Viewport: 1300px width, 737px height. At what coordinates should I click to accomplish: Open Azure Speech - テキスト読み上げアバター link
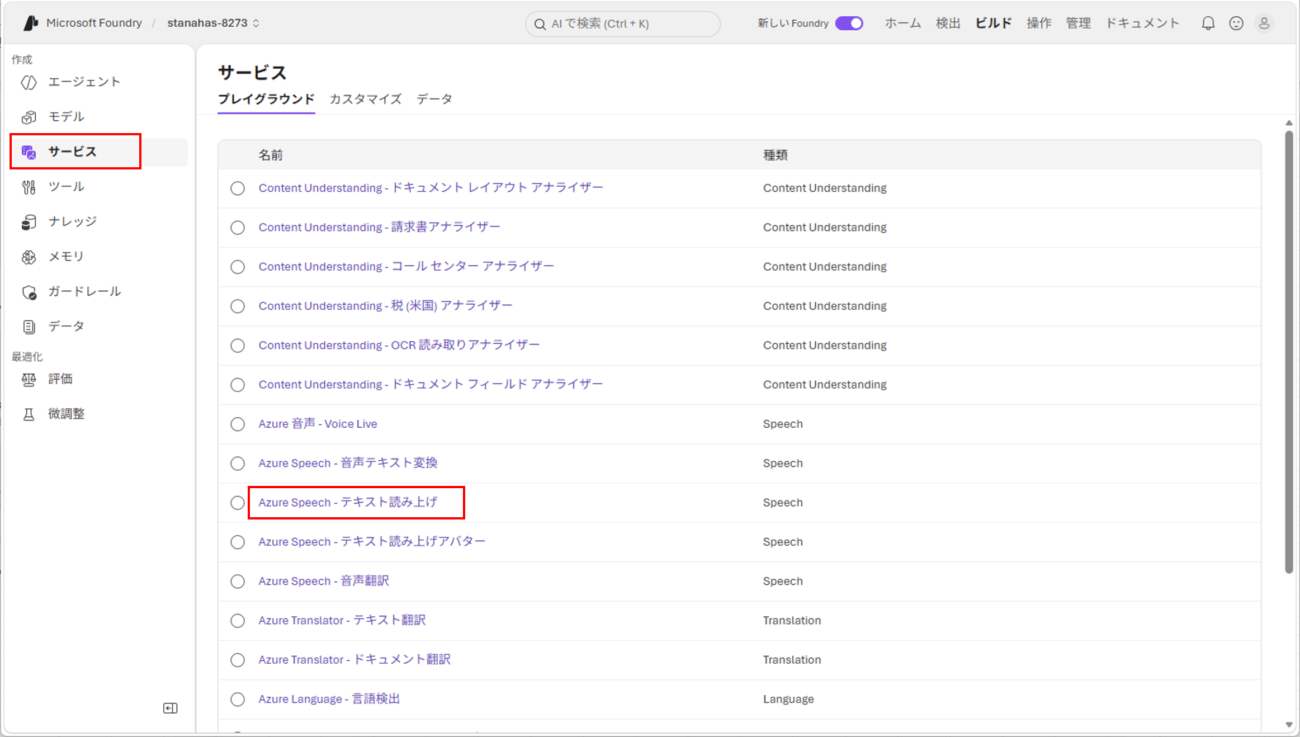click(372, 541)
